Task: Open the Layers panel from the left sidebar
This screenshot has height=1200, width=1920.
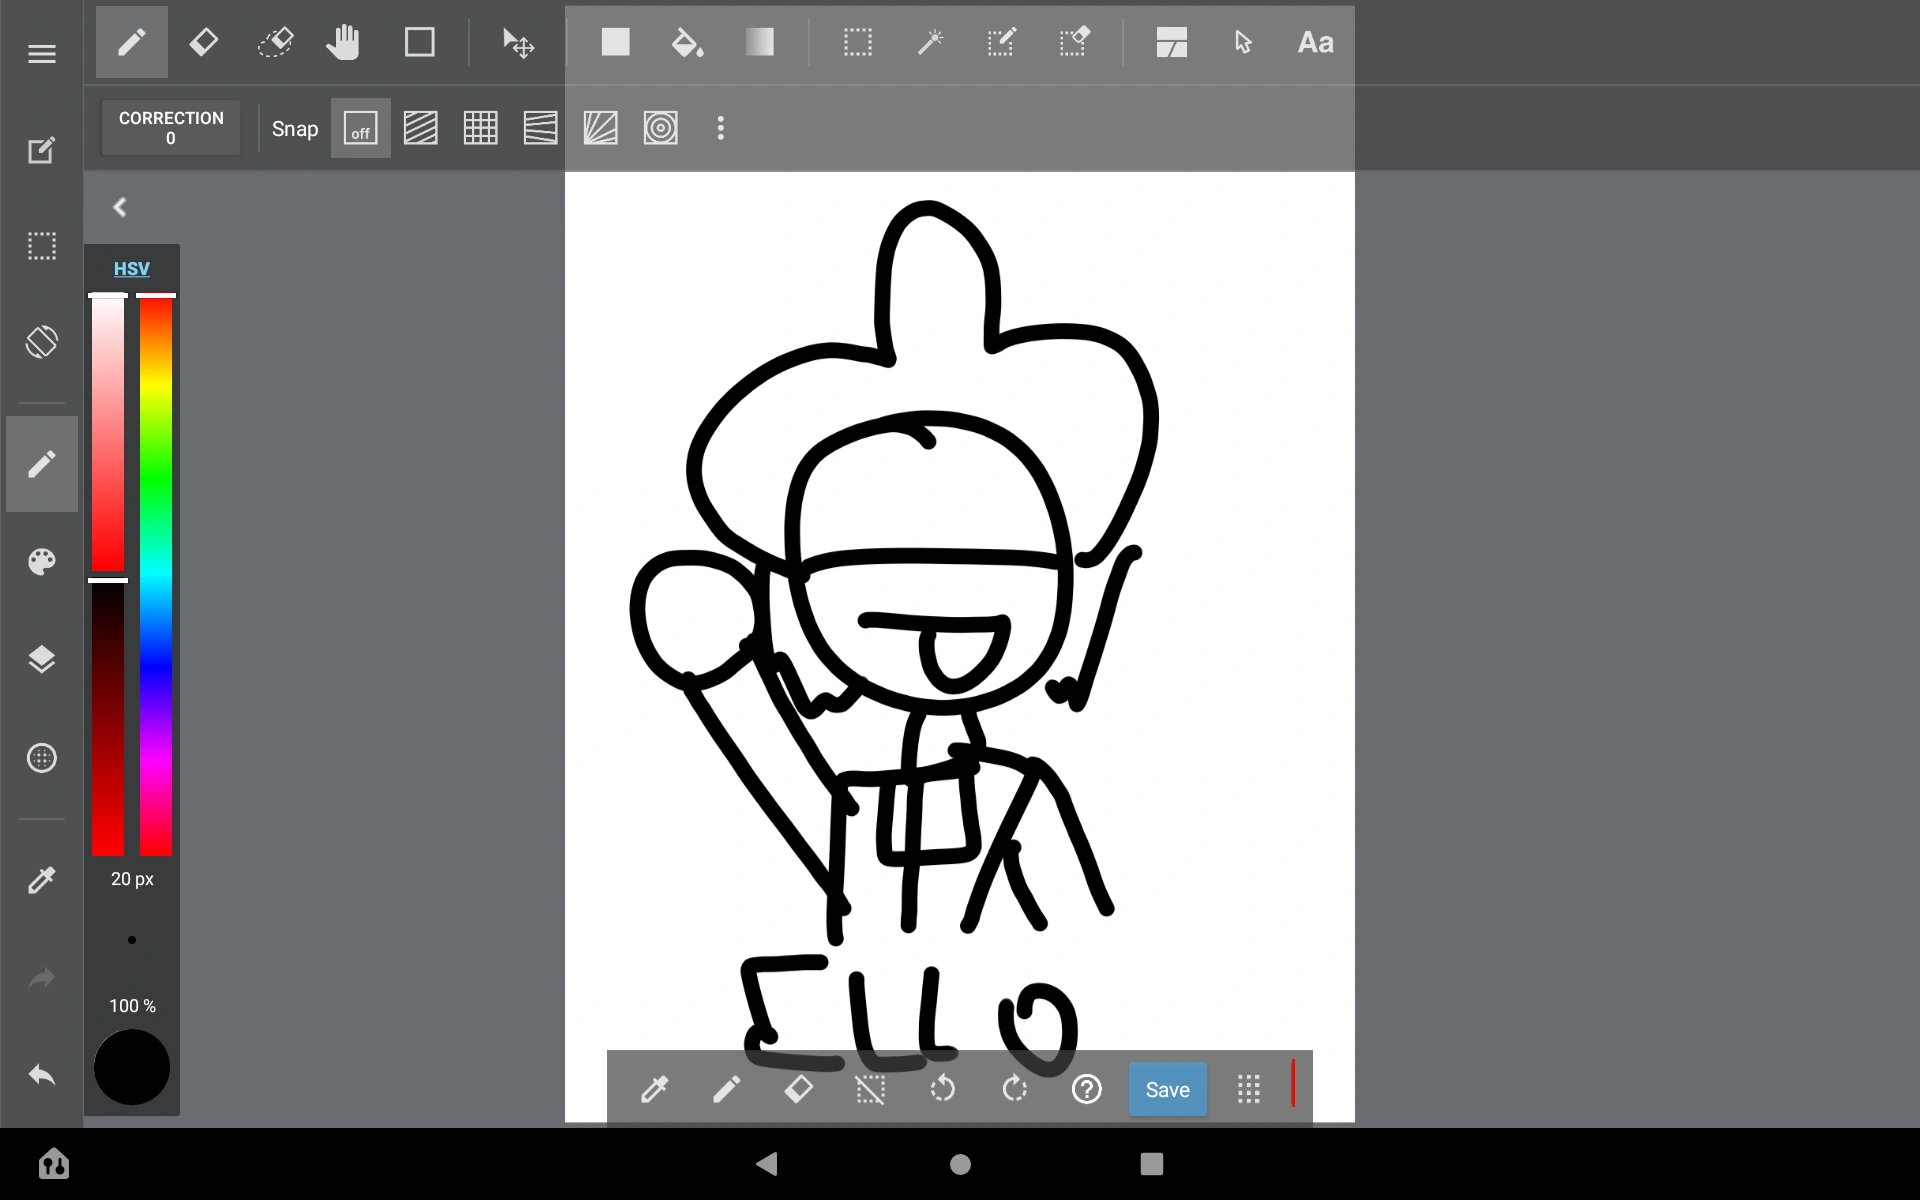Action: click(x=41, y=659)
